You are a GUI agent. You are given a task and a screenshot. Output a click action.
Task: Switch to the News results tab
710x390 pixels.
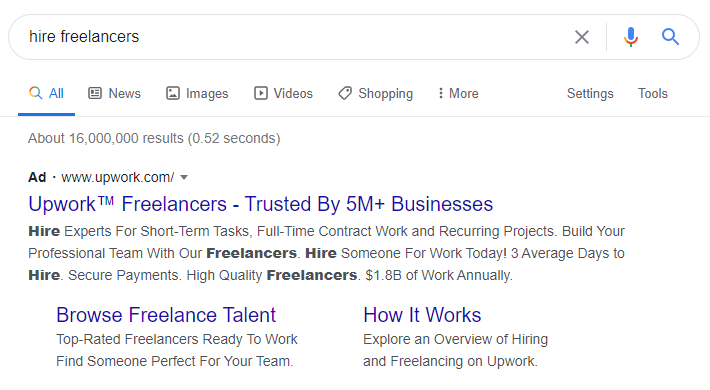coord(114,93)
